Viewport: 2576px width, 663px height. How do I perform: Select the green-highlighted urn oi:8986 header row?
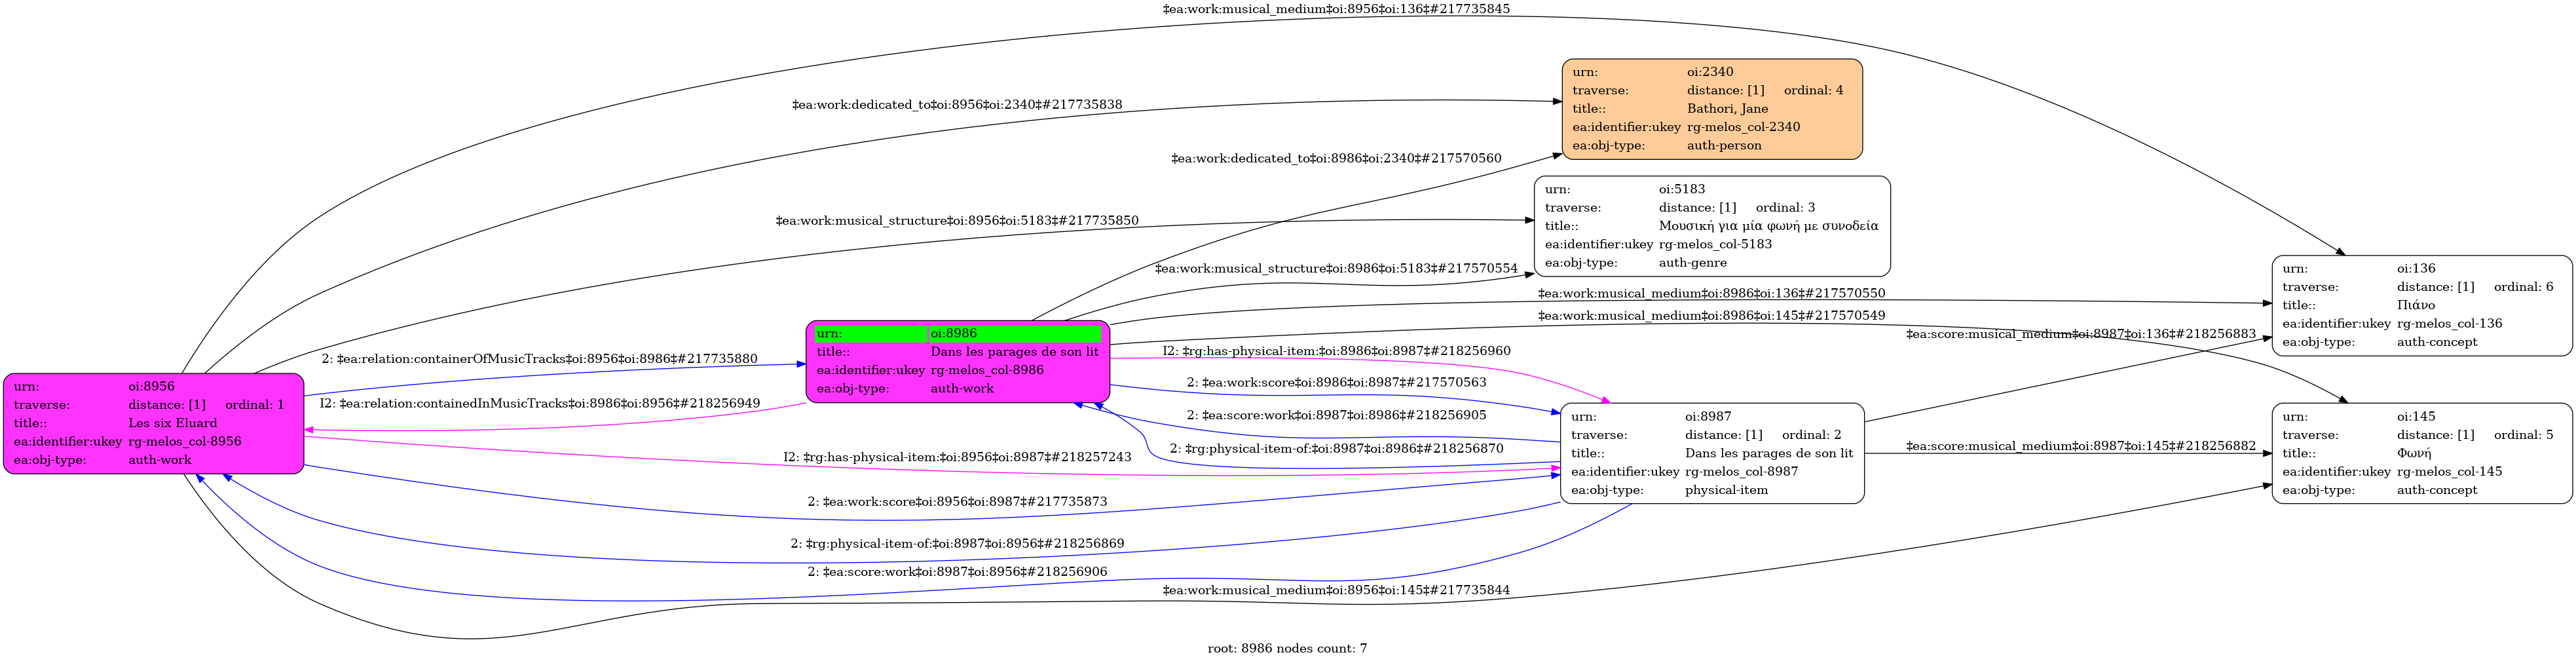pos(957,333)
